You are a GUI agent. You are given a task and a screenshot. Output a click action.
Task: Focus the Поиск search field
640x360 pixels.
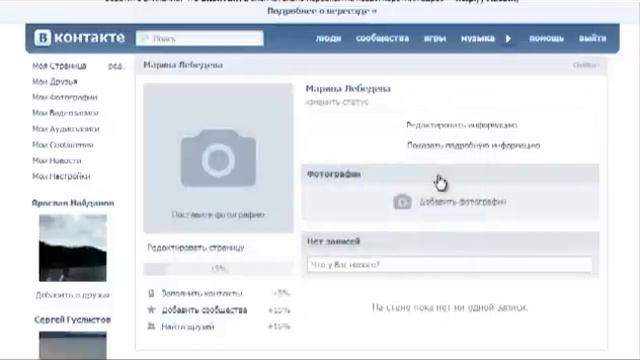pyautogui.click(x=200, y=39)
